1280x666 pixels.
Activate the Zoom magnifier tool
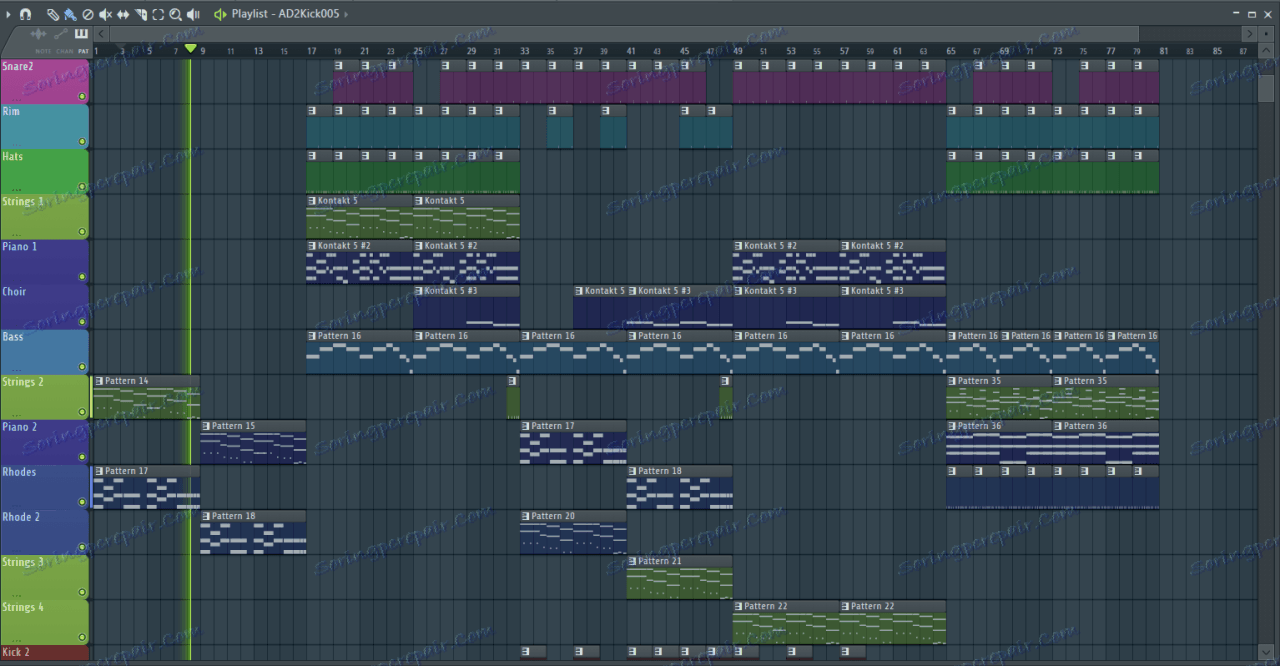coord(175,14)
